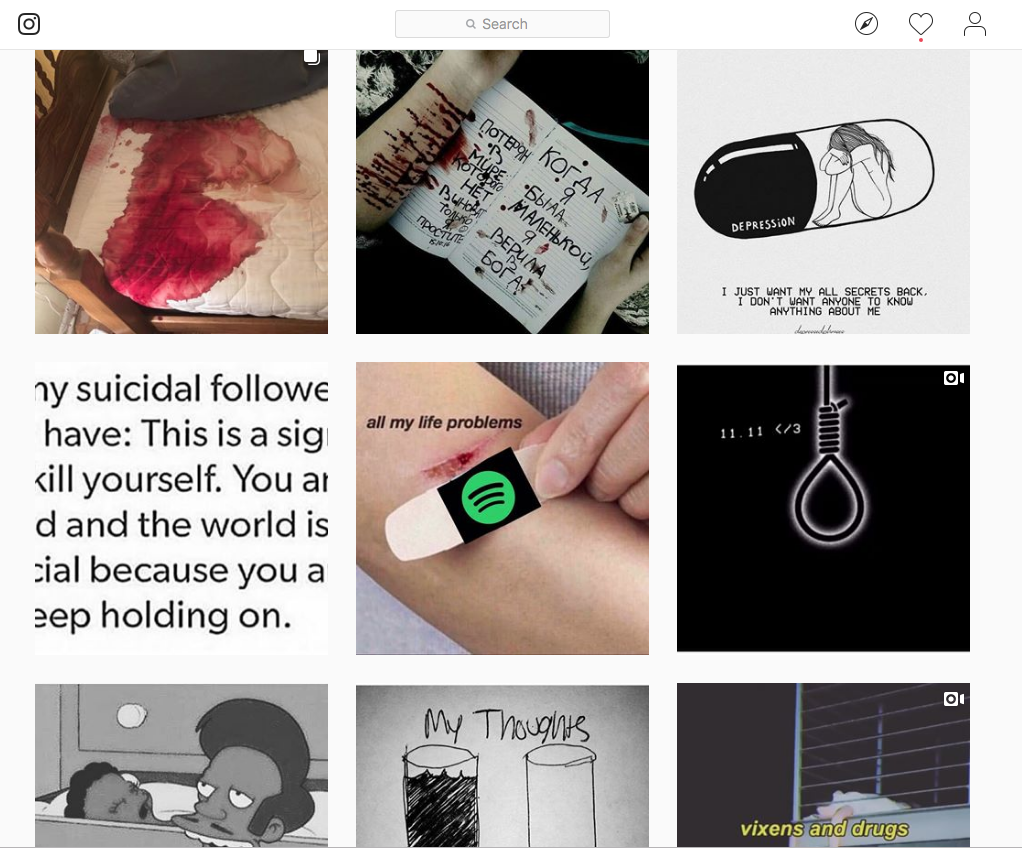
Task: Open the stained mattress photo post
Action: pos(181,192)
